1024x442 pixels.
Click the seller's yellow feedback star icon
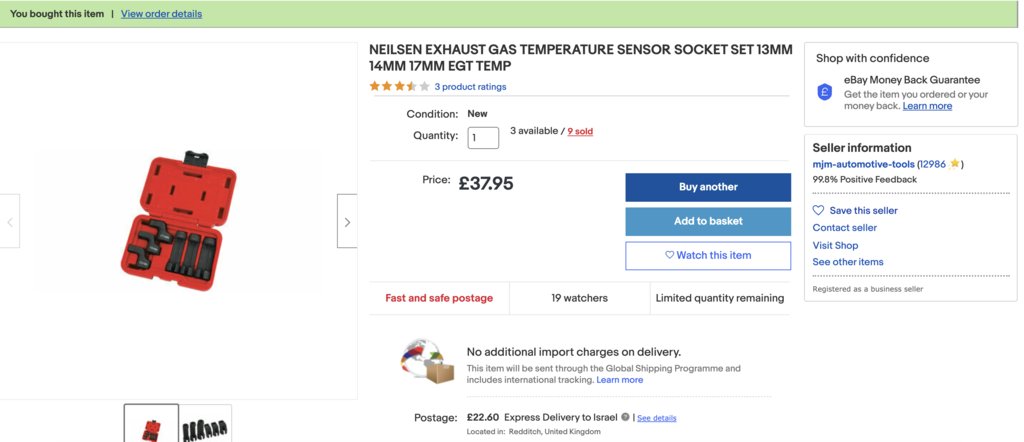coord(954,164)
